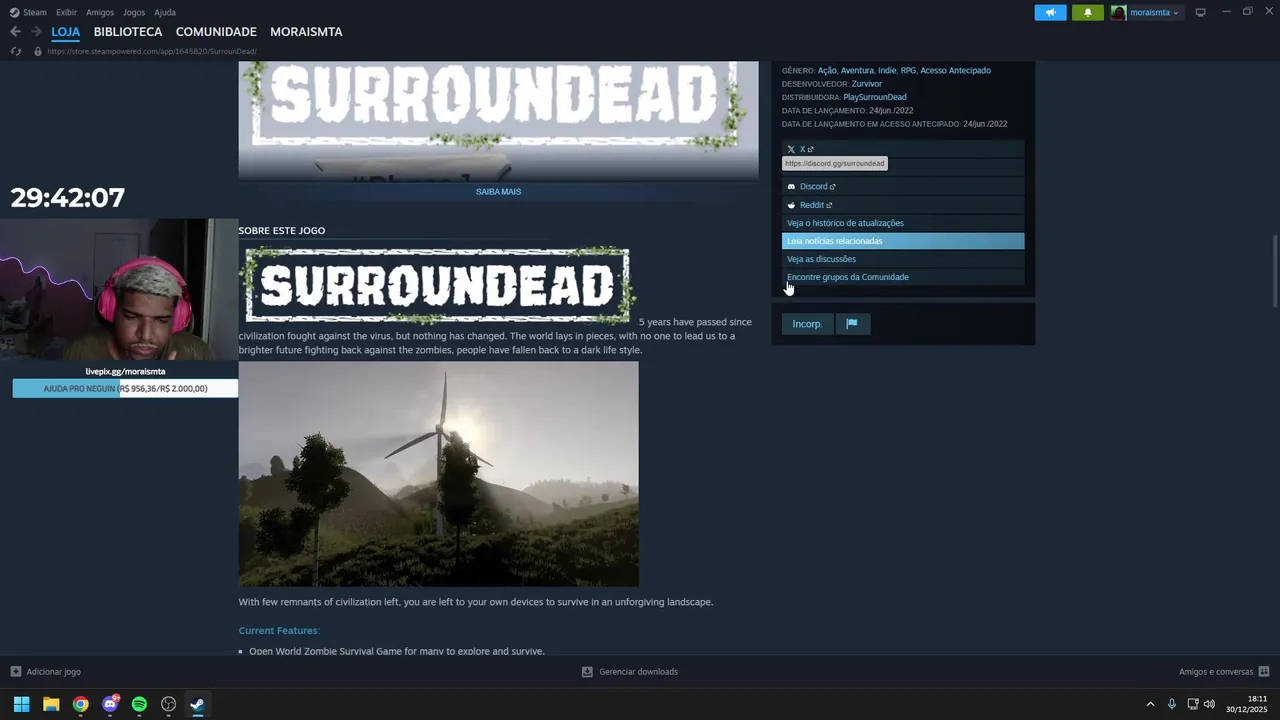This screenshot has height=720, width=1280.
Task: Open the Reddit external link
Action: pyautogui.click(x=903, y=205)
